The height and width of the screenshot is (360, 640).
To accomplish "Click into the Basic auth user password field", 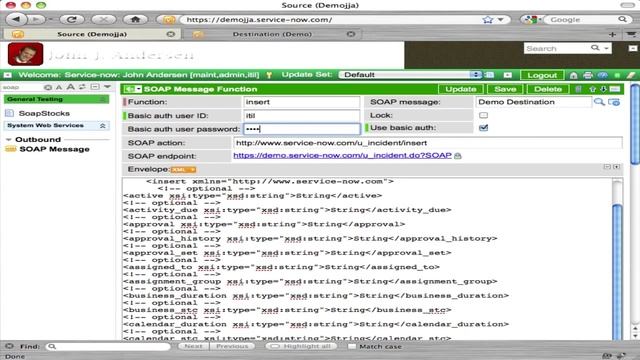I will pyautogui.click(x=302, y=129).
